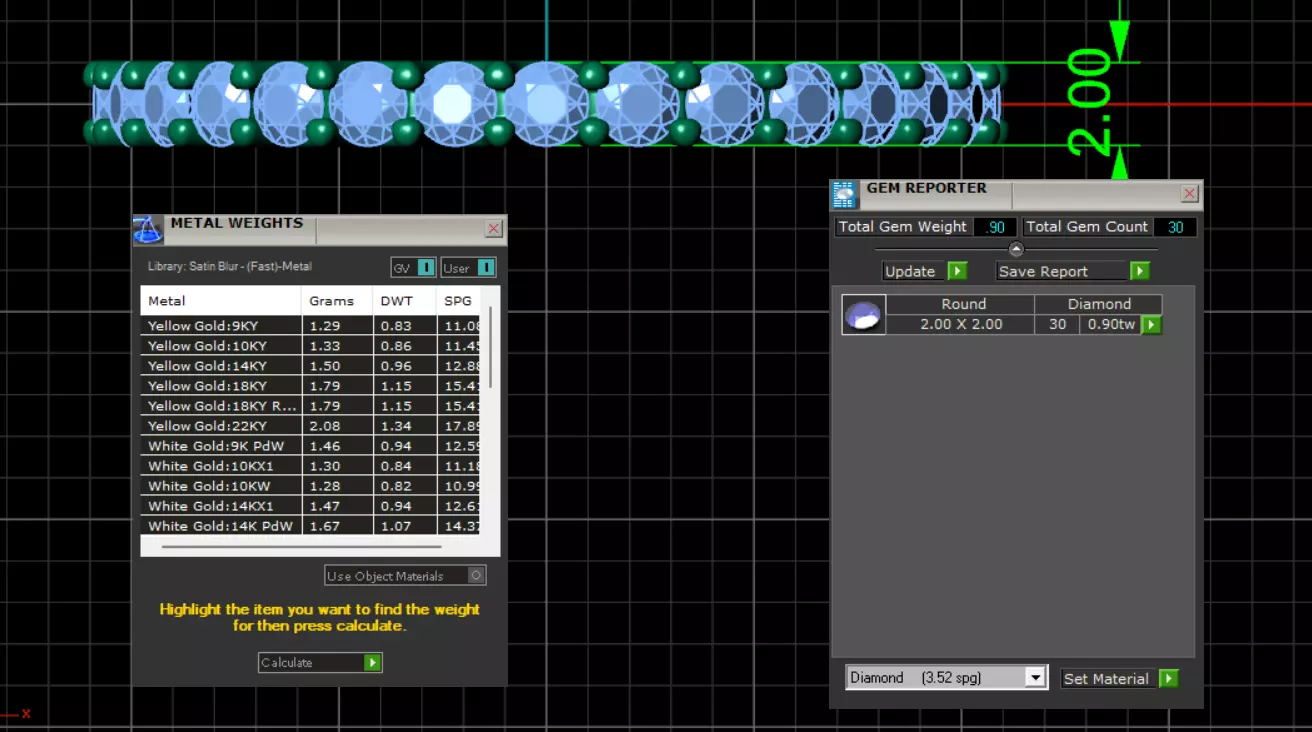Viewport: 1312px width, 732px height.
Task: Click the green arrow beside Save Report
Action: 1140,271
